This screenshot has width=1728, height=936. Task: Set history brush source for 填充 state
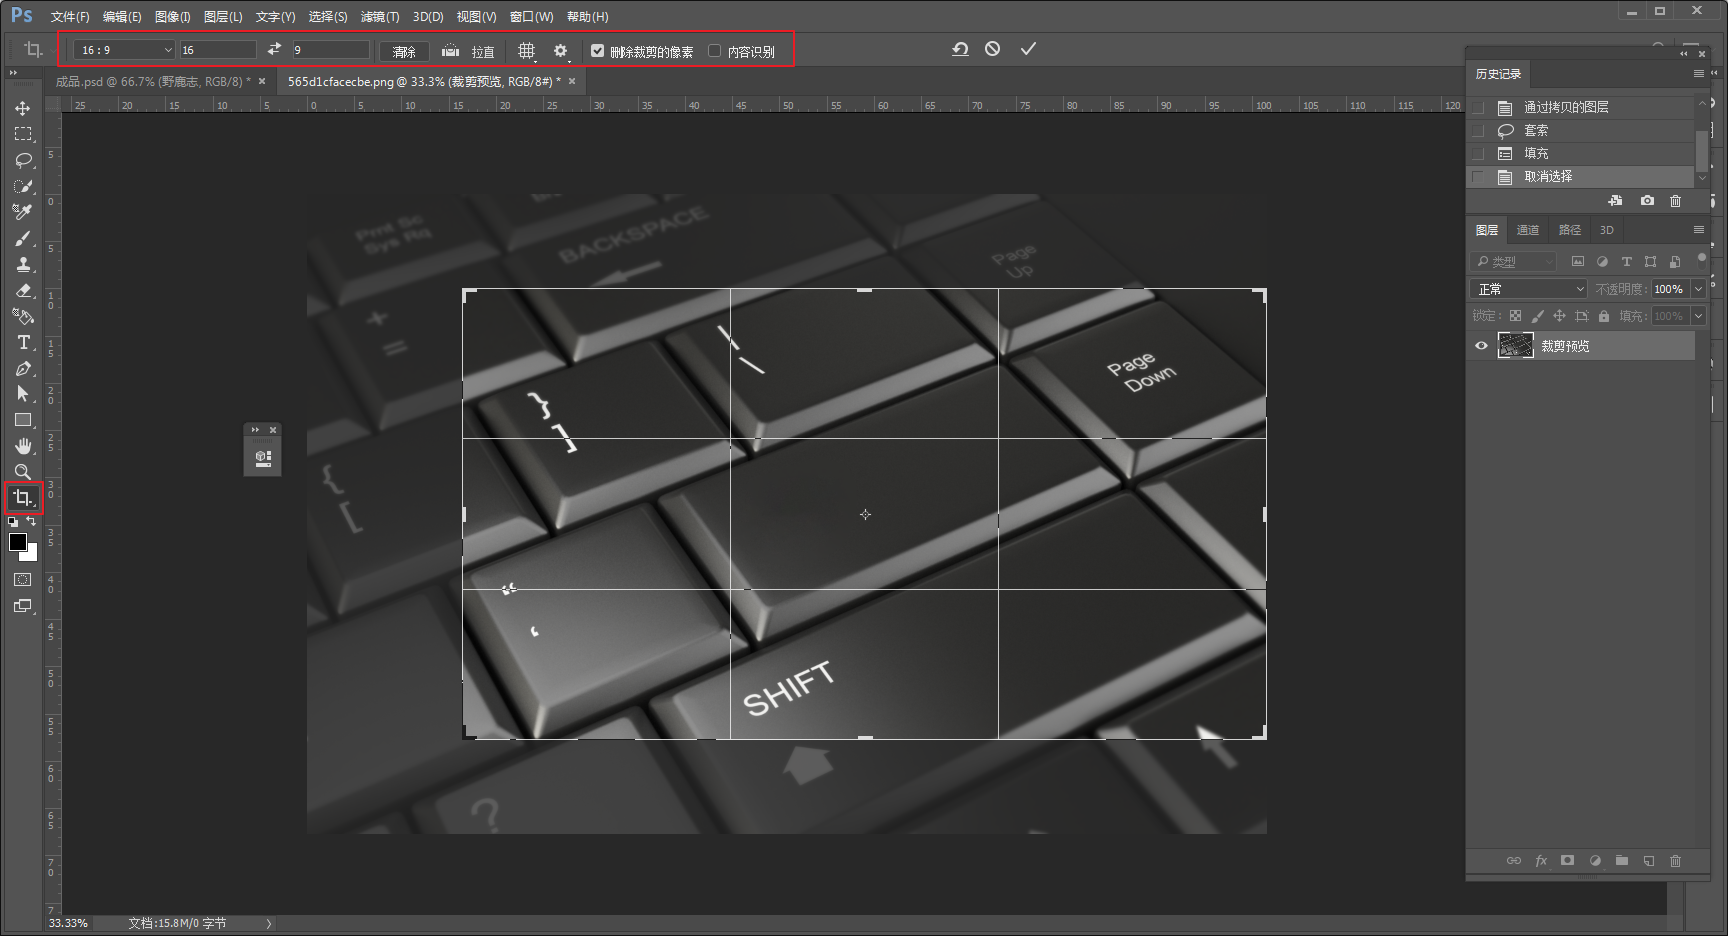click(1478, 153)
